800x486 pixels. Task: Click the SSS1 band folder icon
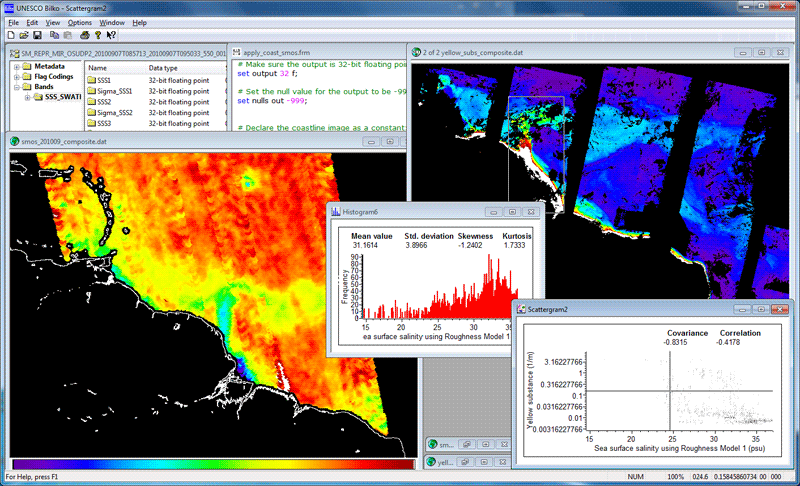pyautogui.click(x=91, y=80)
